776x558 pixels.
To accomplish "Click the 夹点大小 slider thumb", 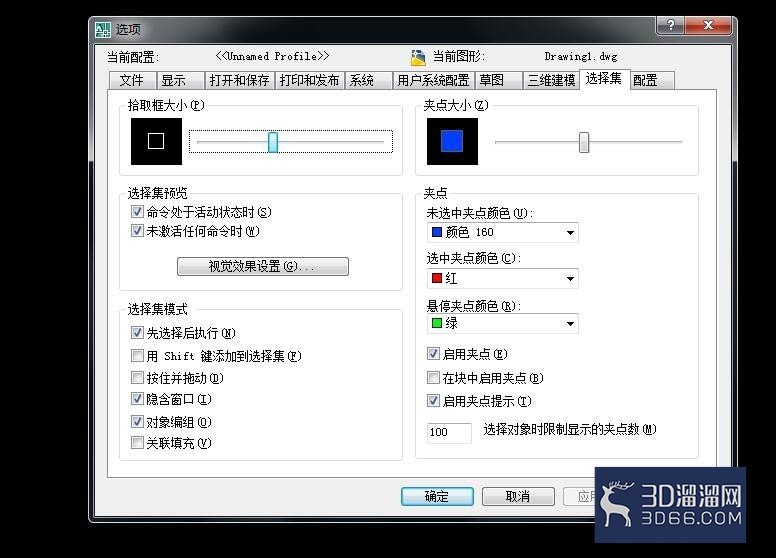I will pos(584,142).
